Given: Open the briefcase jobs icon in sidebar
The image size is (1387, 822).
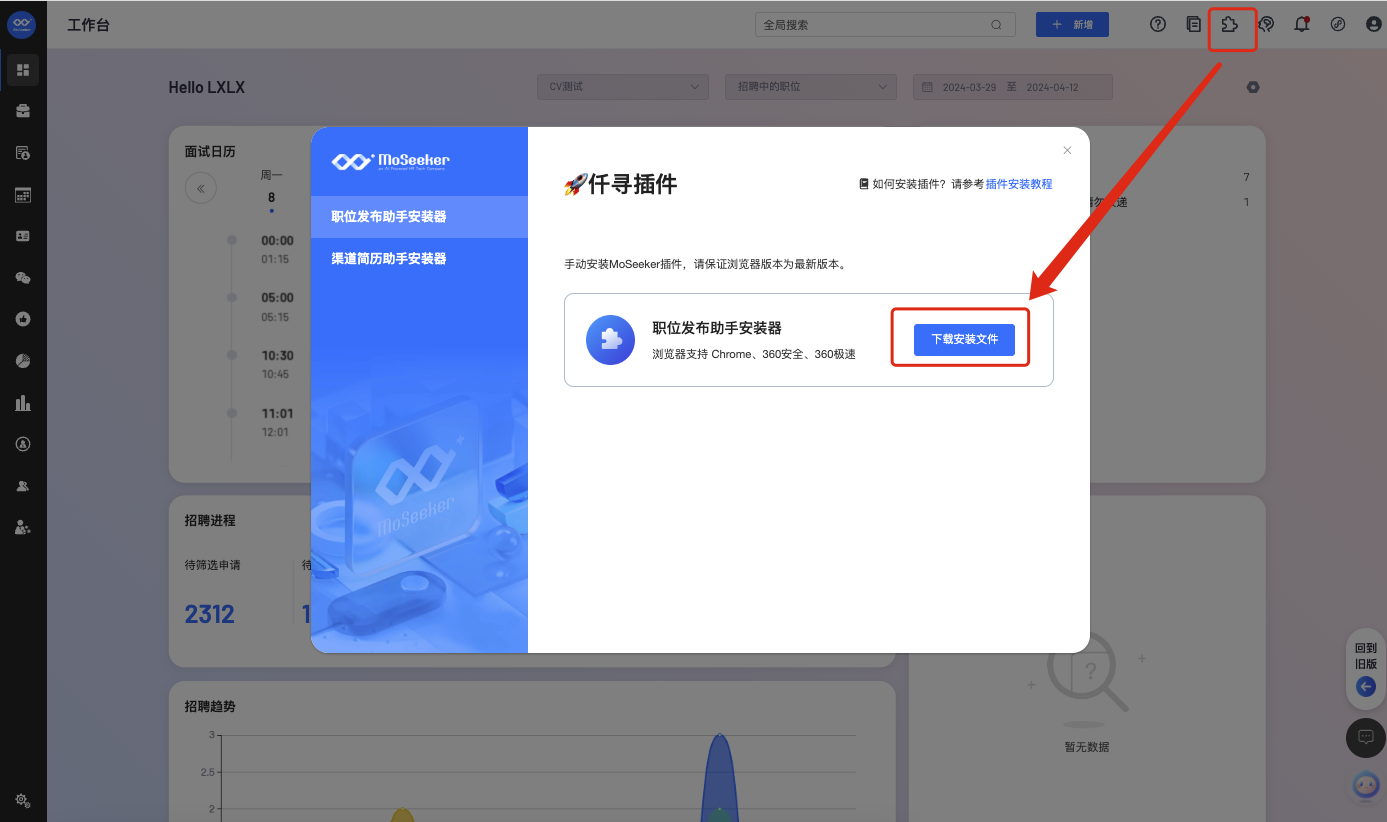Looking at the screenshot, I should [23, 111].
